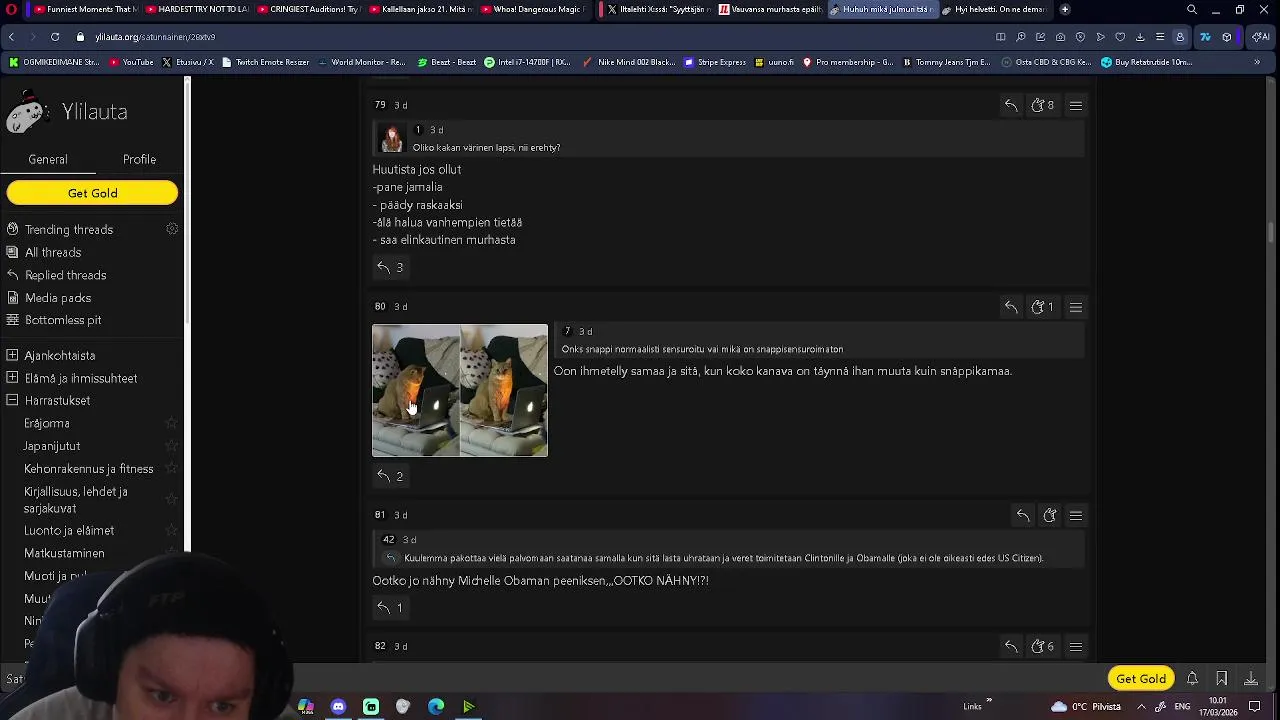1280x720 pixels.
Task: Reply to post 82 using the arrow icon
Action: click(x=1011, y=646)
